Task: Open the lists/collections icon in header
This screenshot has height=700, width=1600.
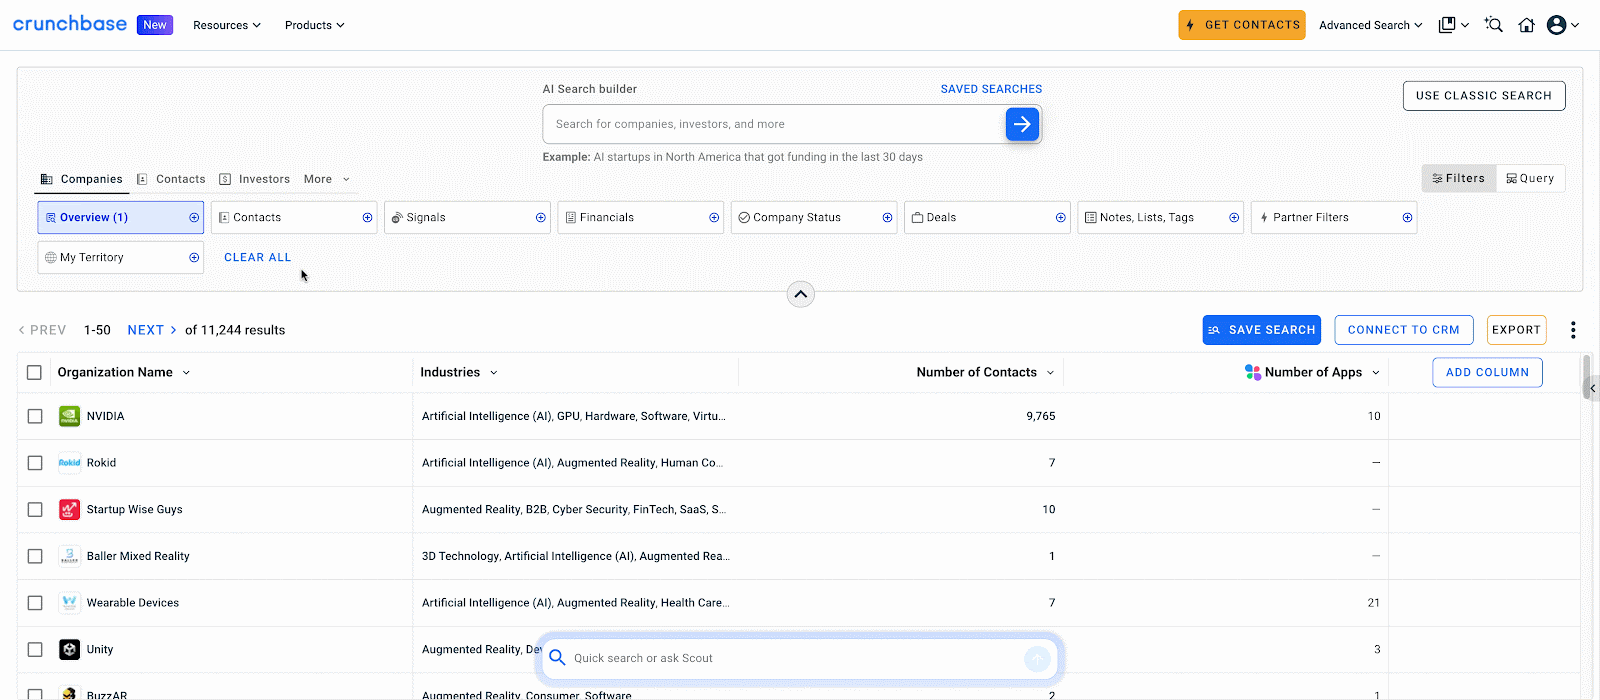Action: coord(1447,25)
